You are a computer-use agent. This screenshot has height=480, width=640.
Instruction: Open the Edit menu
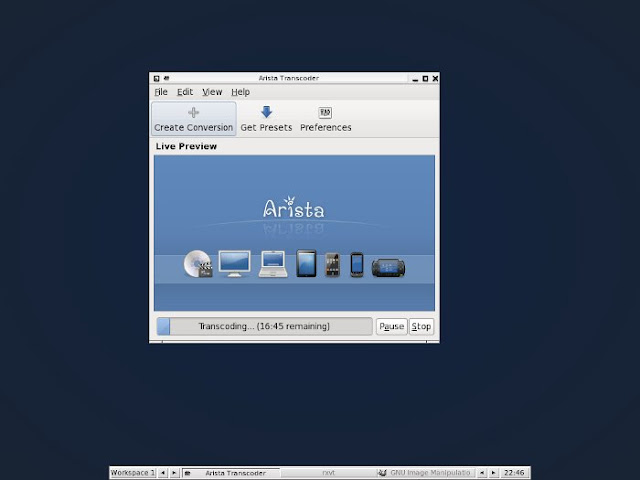click(184, 92)
